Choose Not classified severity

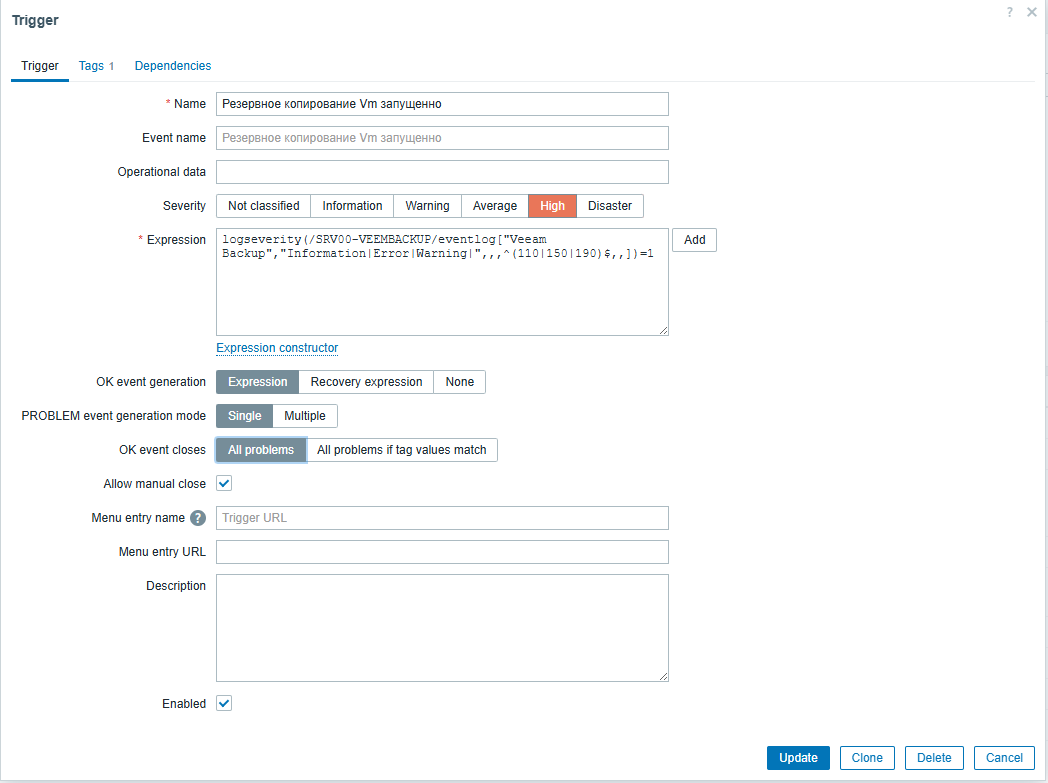[263, 206]
